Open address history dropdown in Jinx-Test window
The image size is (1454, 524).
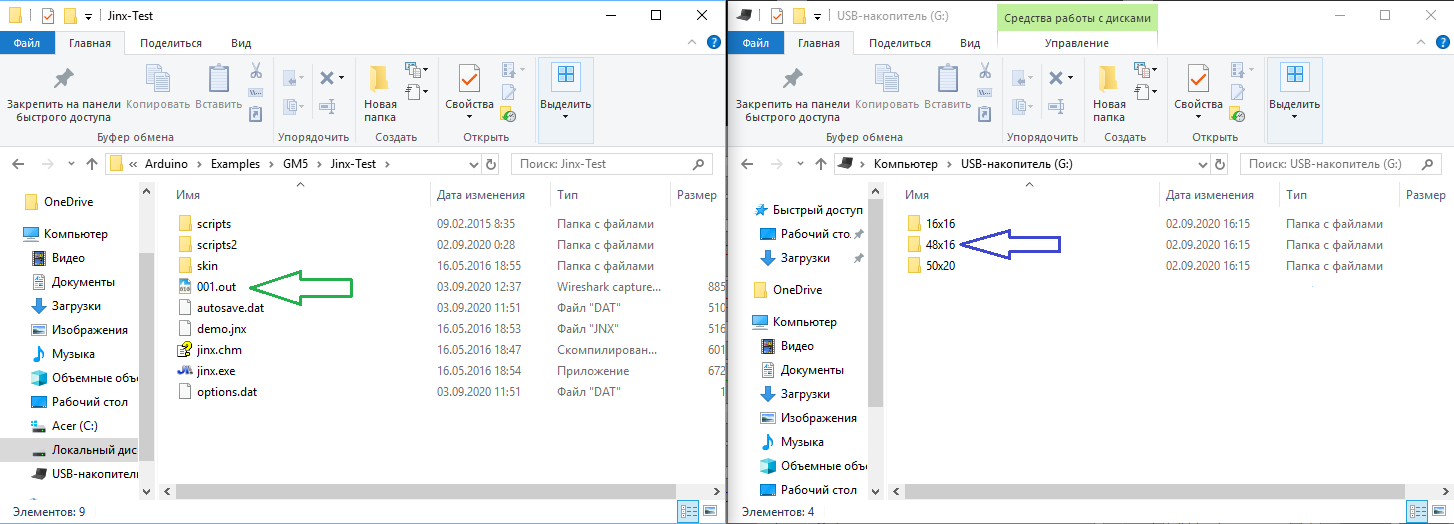click(473, 164)
